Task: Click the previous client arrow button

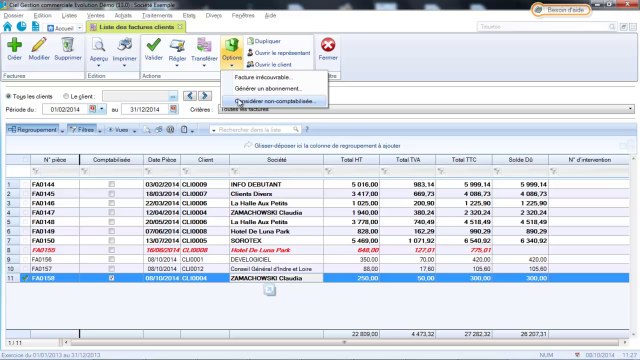Action: (189, 96)
